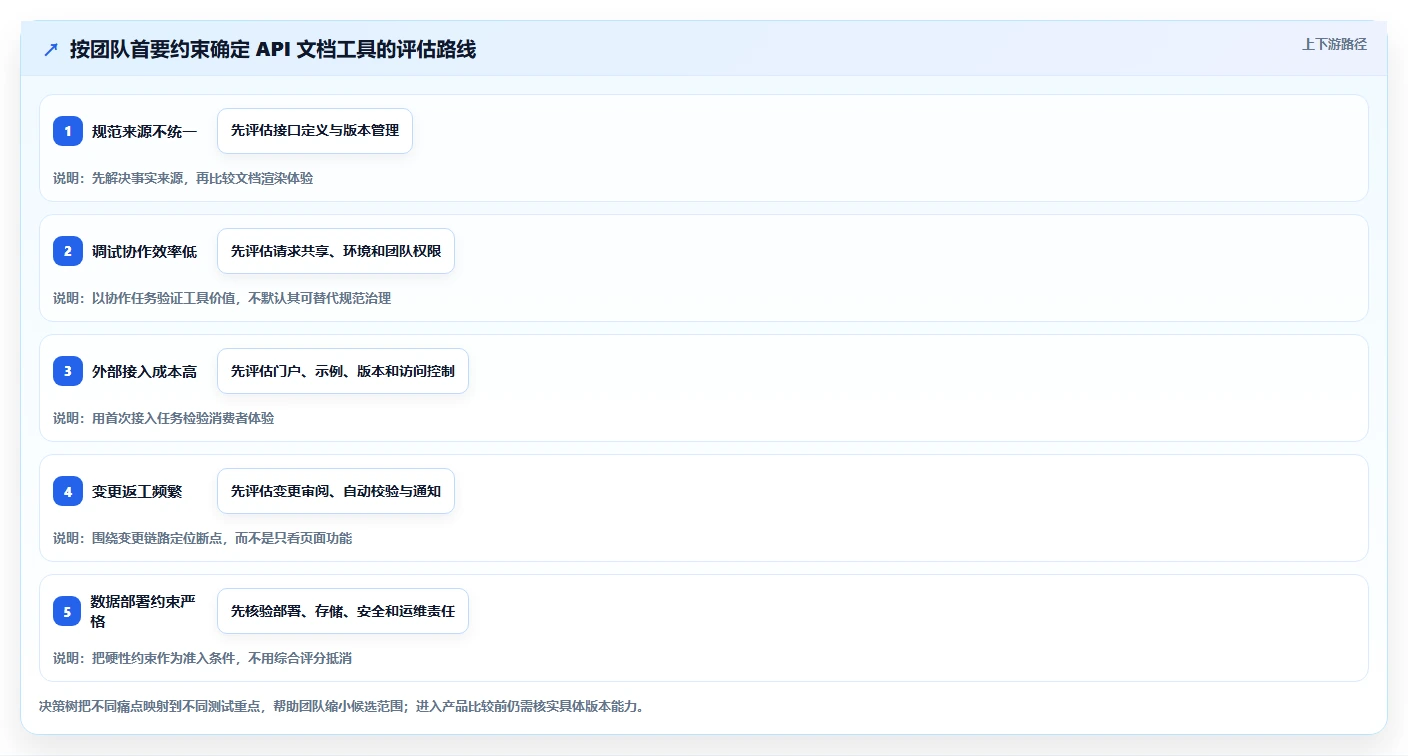Viewport: 1408px width, 756px height.
Task: Click the step 2 number badge
Action: (68, 251)
